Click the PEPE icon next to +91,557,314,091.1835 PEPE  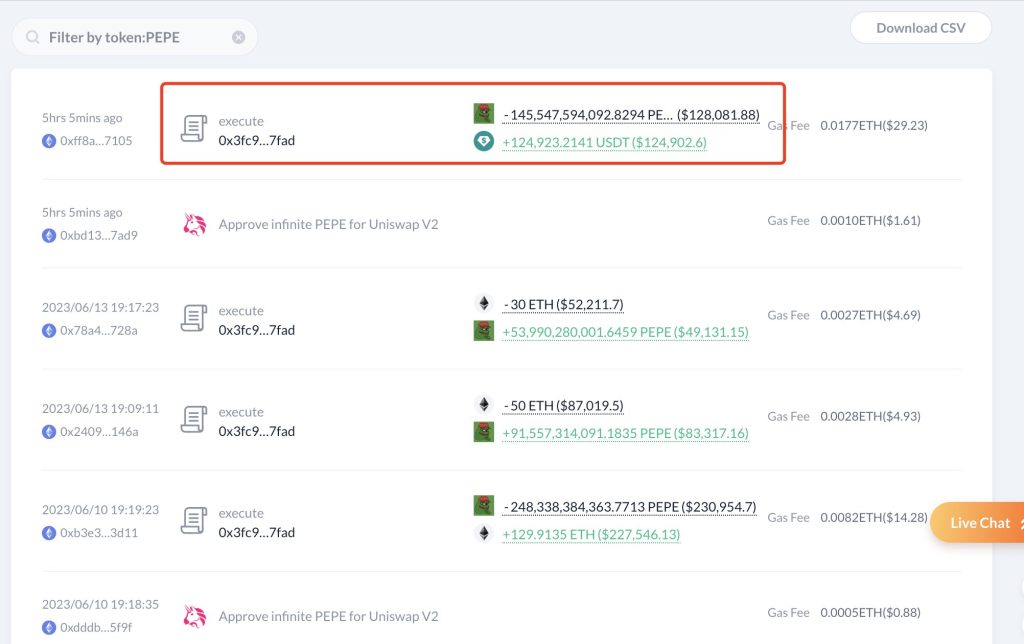tap(484, 432)
